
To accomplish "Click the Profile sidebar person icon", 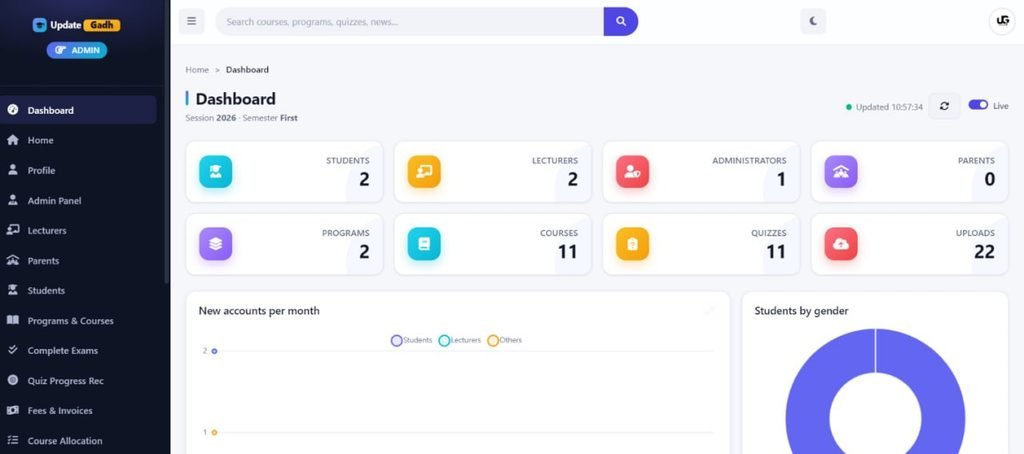I will tap(12, 170).
